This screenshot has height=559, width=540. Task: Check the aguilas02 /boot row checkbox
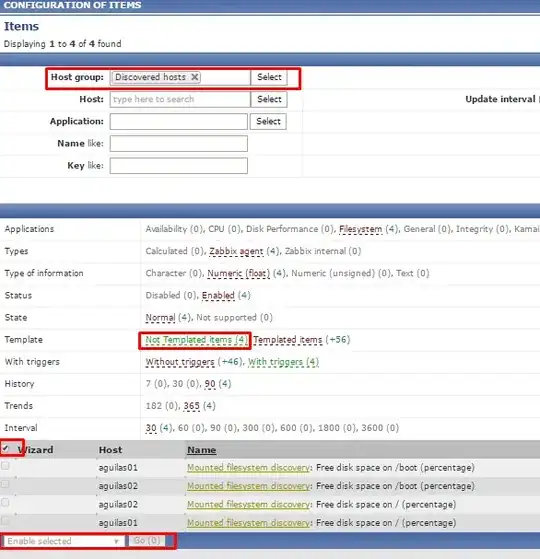point(5,484)
